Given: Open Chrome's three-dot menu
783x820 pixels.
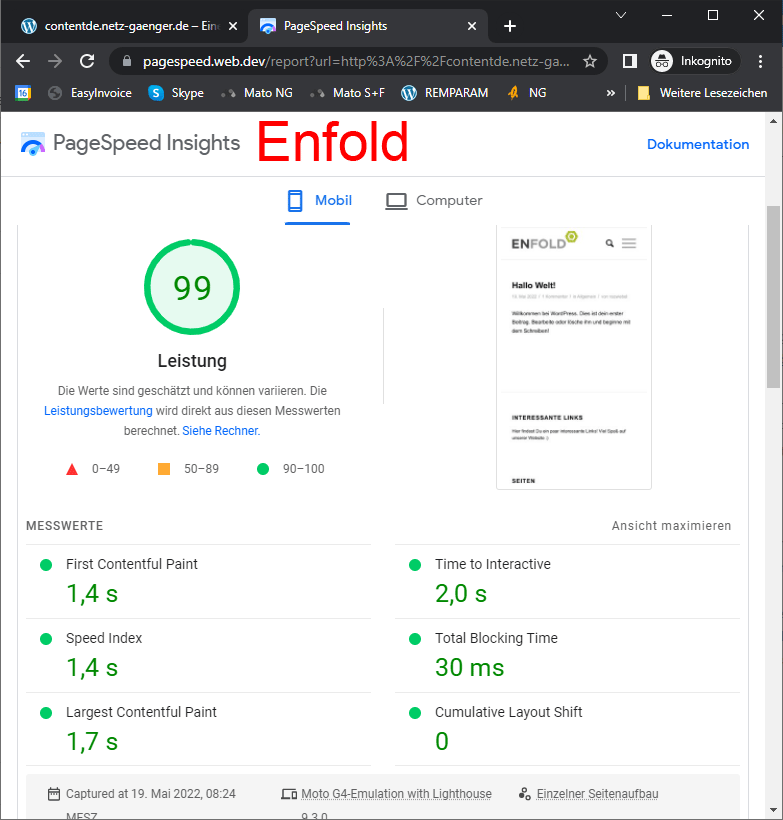Looking at the screenshot, I should pos(761,61).
